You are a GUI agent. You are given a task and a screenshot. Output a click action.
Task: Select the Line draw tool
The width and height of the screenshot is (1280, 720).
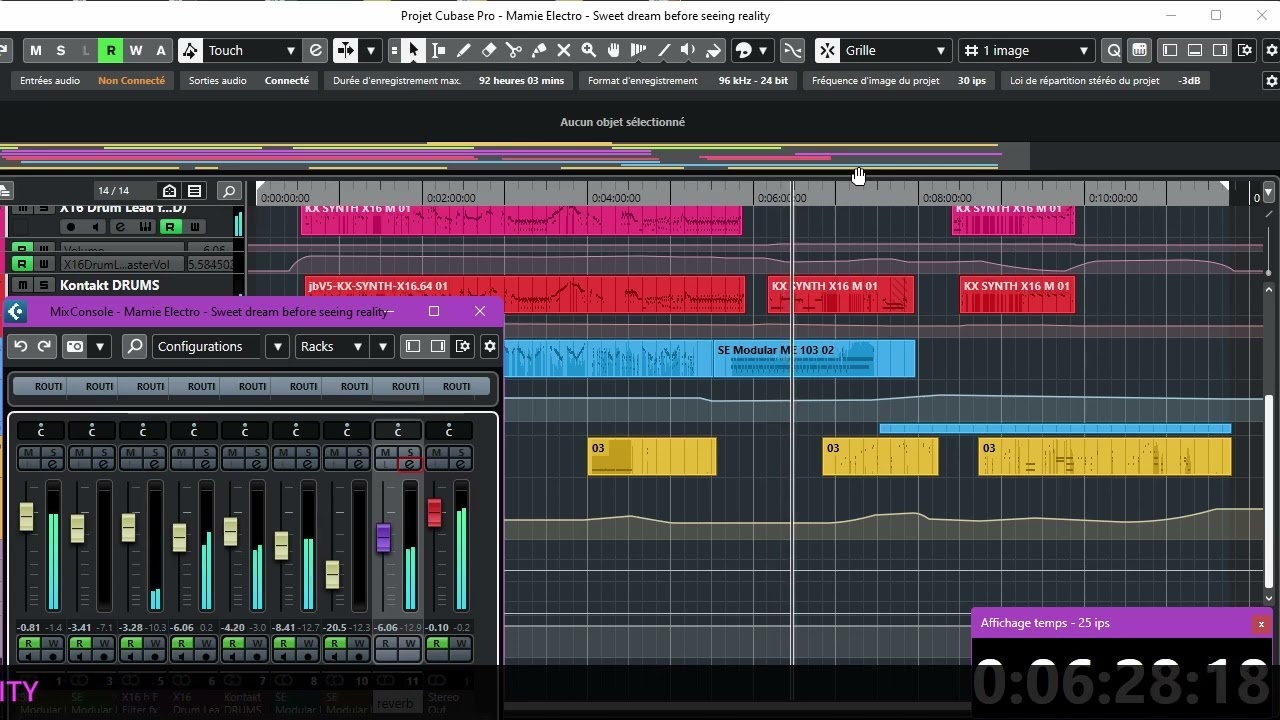coord(663,50)
